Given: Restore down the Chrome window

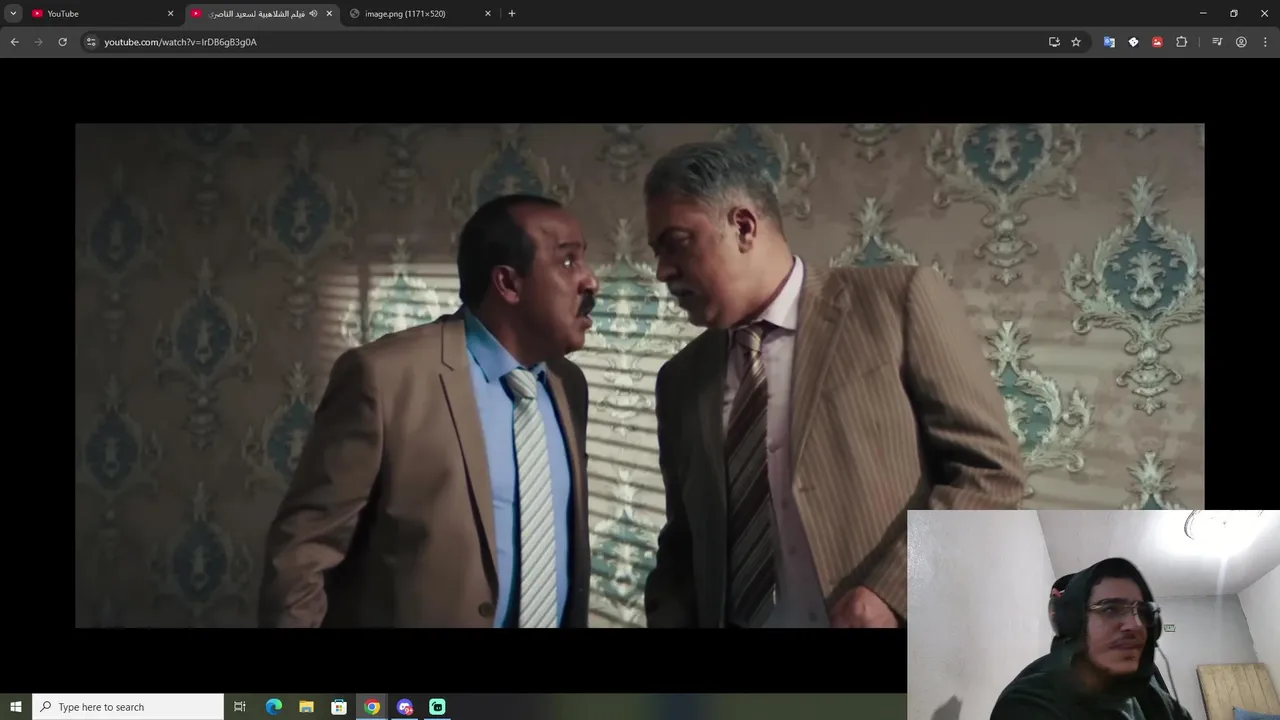Looking at the screenshot, I should [x=1234, y=13].
